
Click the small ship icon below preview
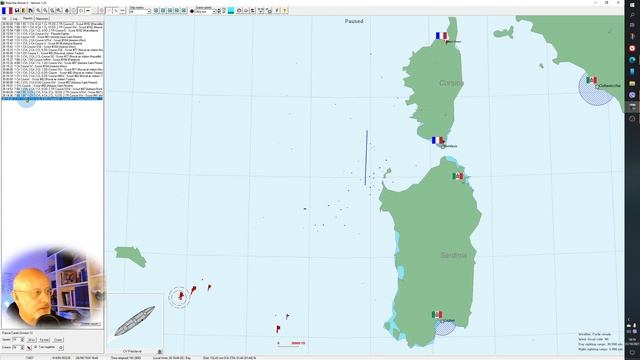[x=160, y=351]
